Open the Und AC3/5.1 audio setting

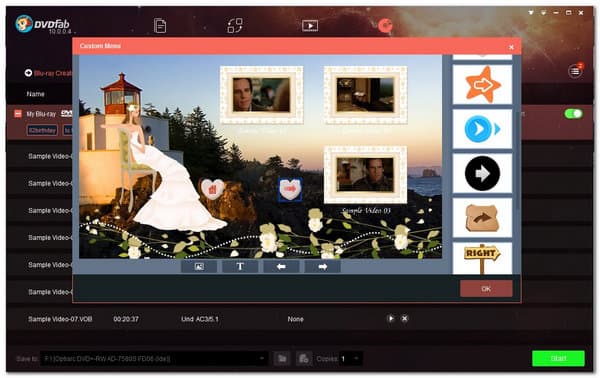(200, 319)
